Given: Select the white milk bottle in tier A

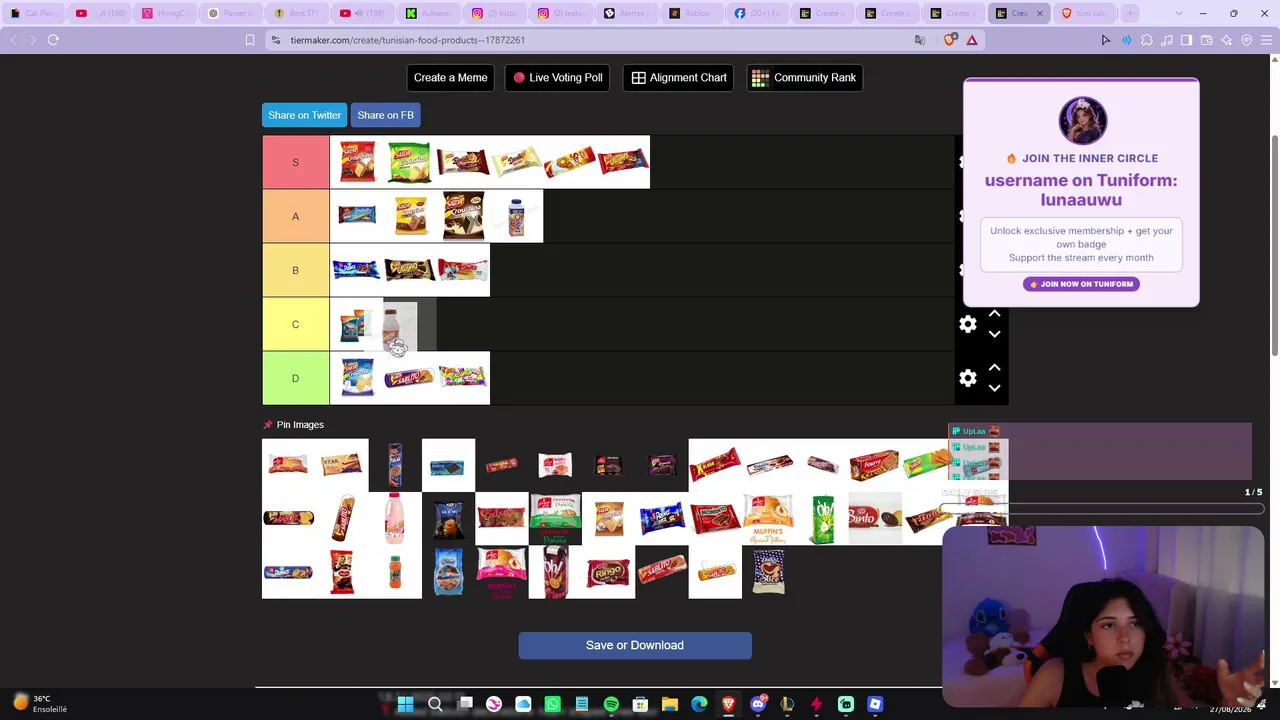Looking at the screenshot, I should pos(516,216).
